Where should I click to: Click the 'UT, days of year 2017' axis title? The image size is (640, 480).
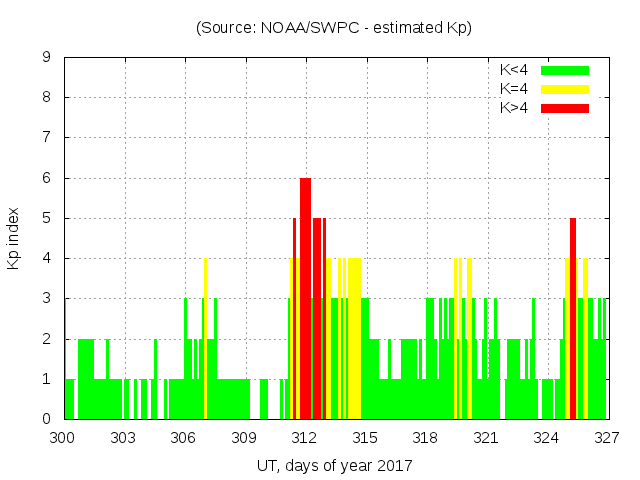[x=334, y=465]
